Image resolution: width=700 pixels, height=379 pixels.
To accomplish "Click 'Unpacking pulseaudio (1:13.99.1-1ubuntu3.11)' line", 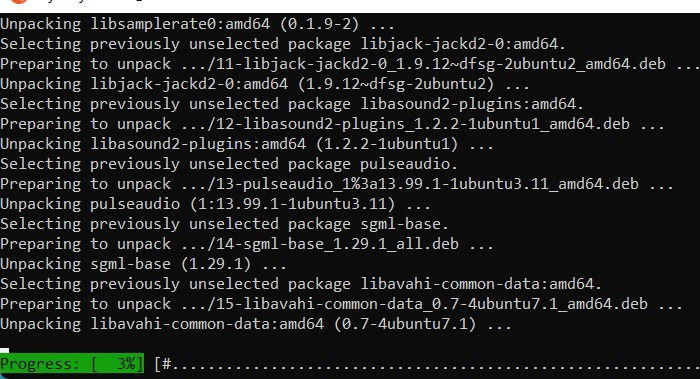I will 215,204.
